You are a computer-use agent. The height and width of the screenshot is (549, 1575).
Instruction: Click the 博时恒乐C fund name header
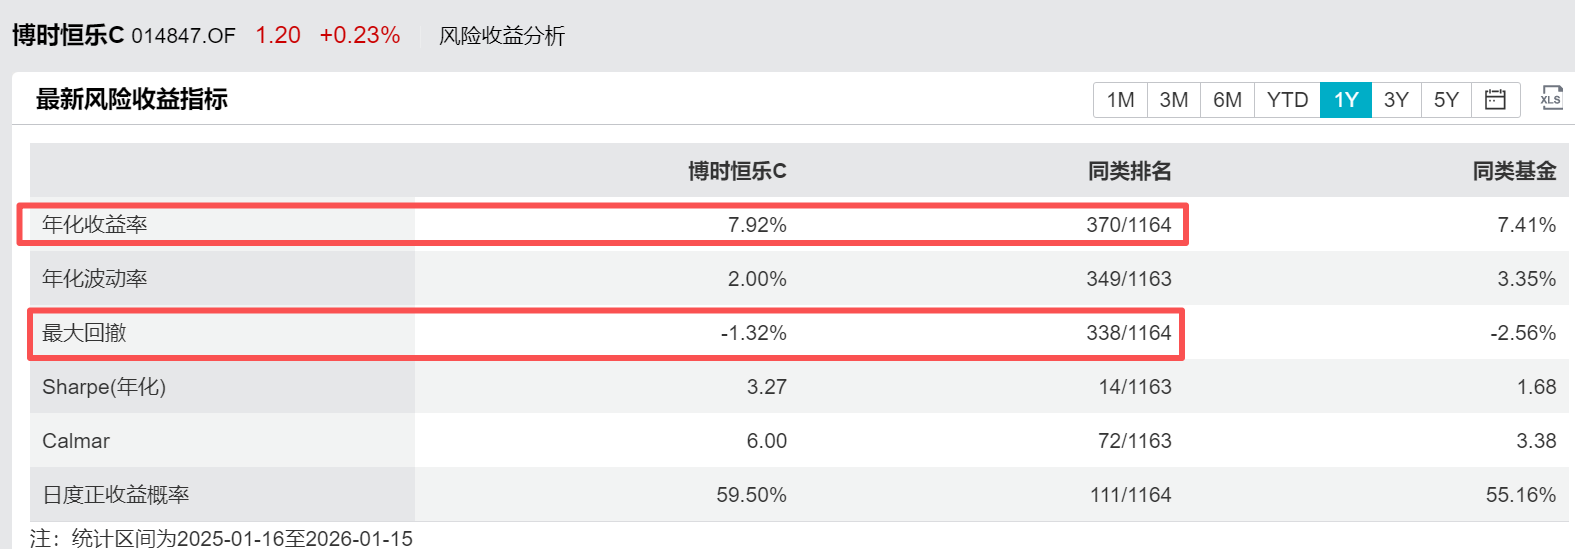[x=68, y=35]
